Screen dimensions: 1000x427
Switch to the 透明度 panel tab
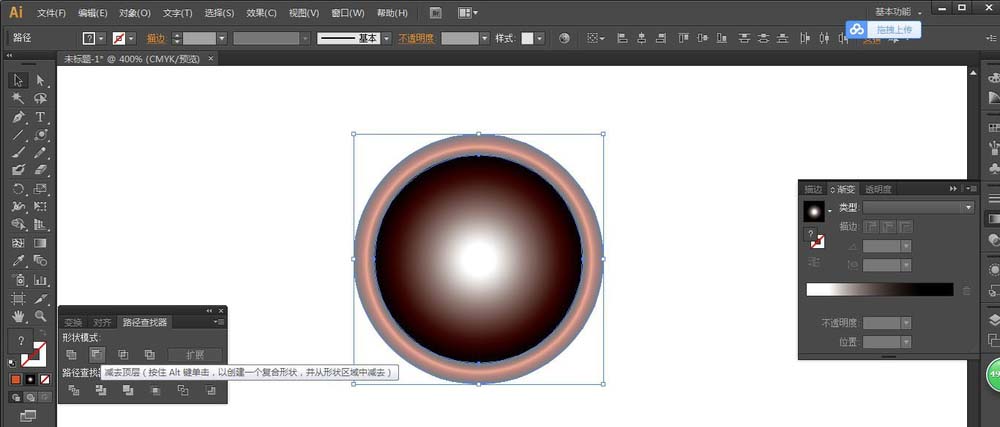coord(879,189)
